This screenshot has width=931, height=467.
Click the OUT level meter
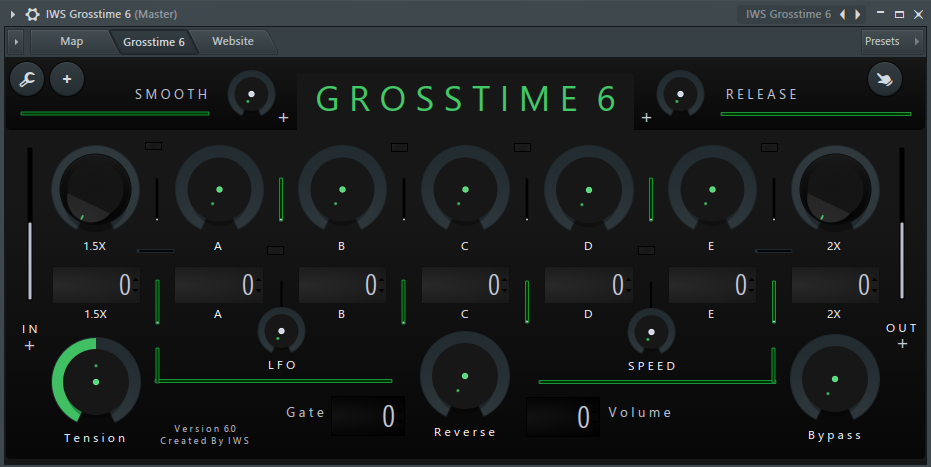[x=902, y=223]
